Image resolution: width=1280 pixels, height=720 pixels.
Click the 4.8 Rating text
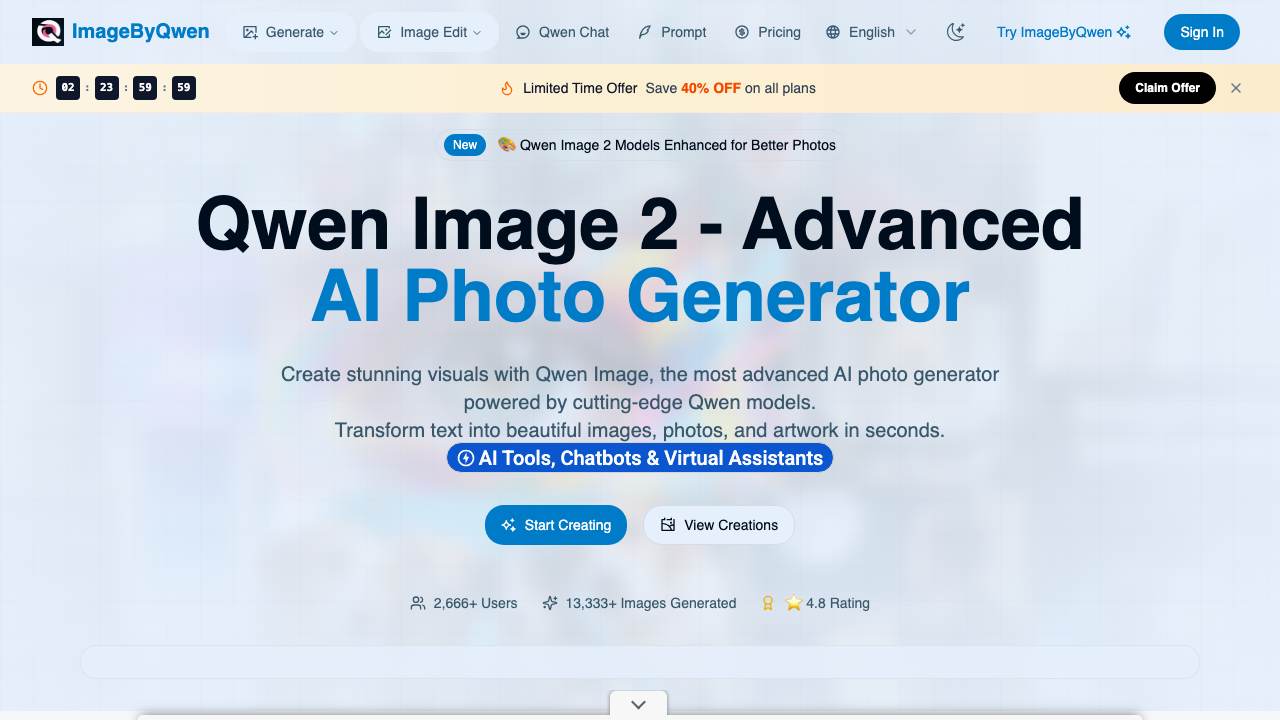point(838,603)
